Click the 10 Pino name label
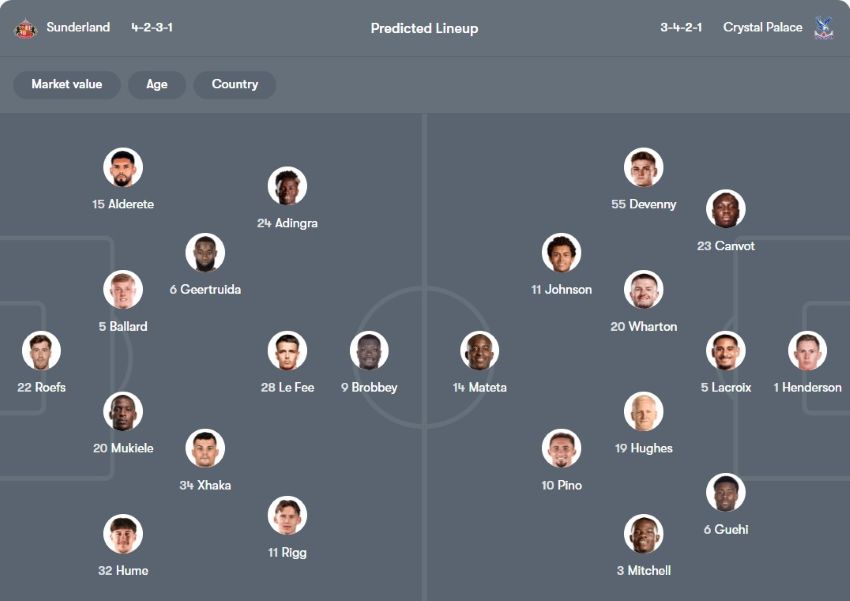Image resolution: width=850 pixels, height=601 pixels. pos(562,486)
